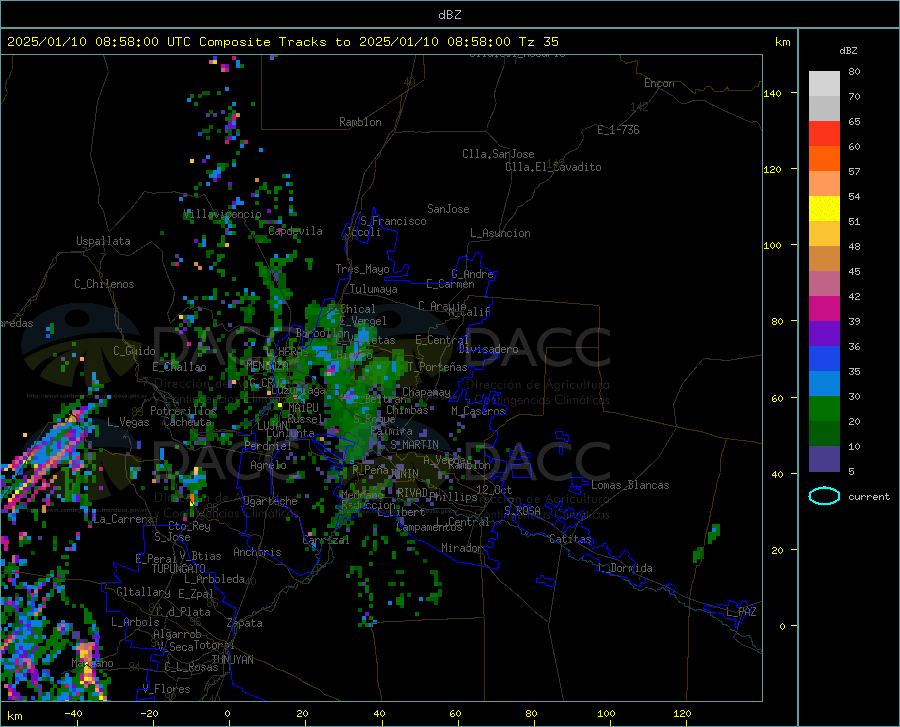
Task: Click the 'Ugarteche' map label
Action: pyautogui.click(x=270, y=501)
